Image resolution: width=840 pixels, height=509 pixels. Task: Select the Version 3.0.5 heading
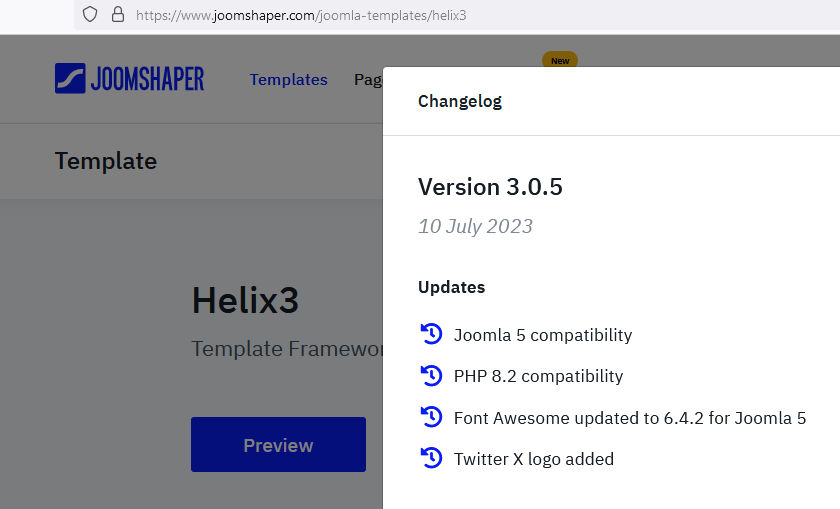pos(490,187)
